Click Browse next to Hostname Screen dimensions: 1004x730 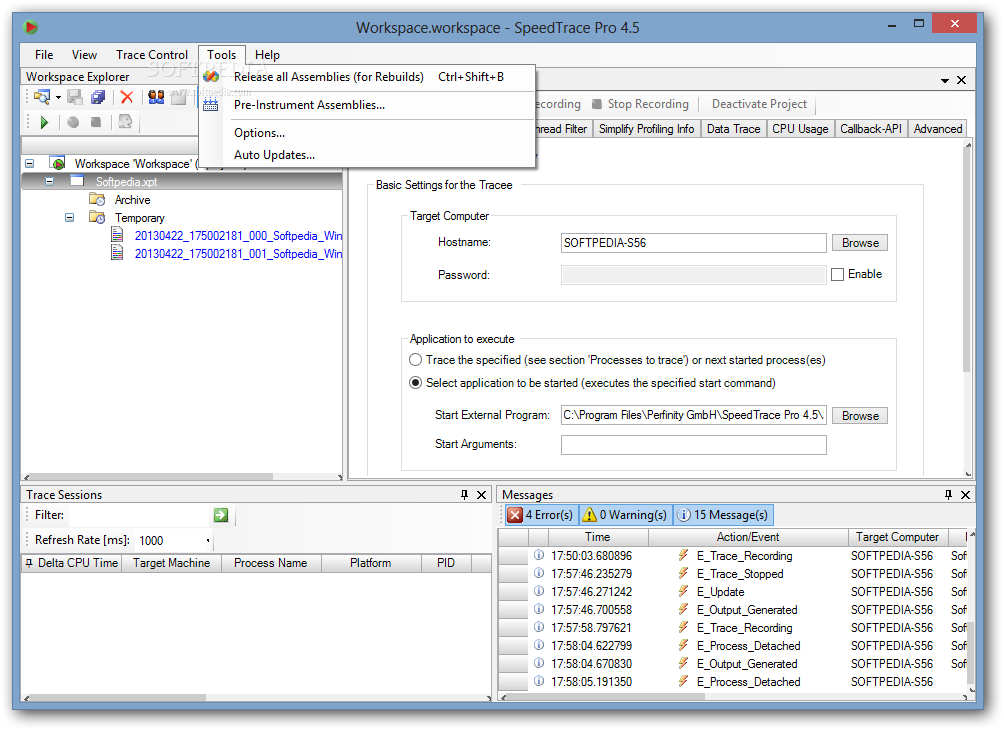[x=860, y=243]
